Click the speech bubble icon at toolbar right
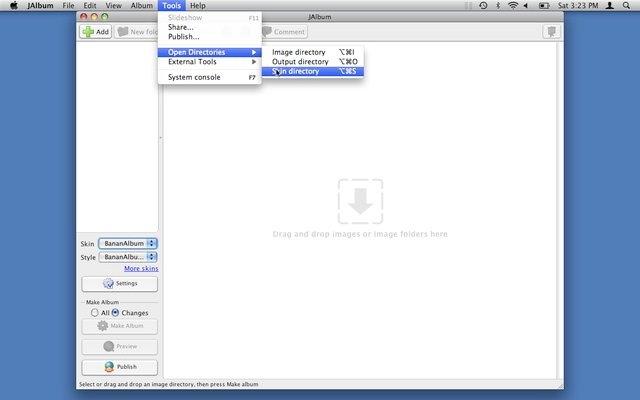 click(551, 31)
